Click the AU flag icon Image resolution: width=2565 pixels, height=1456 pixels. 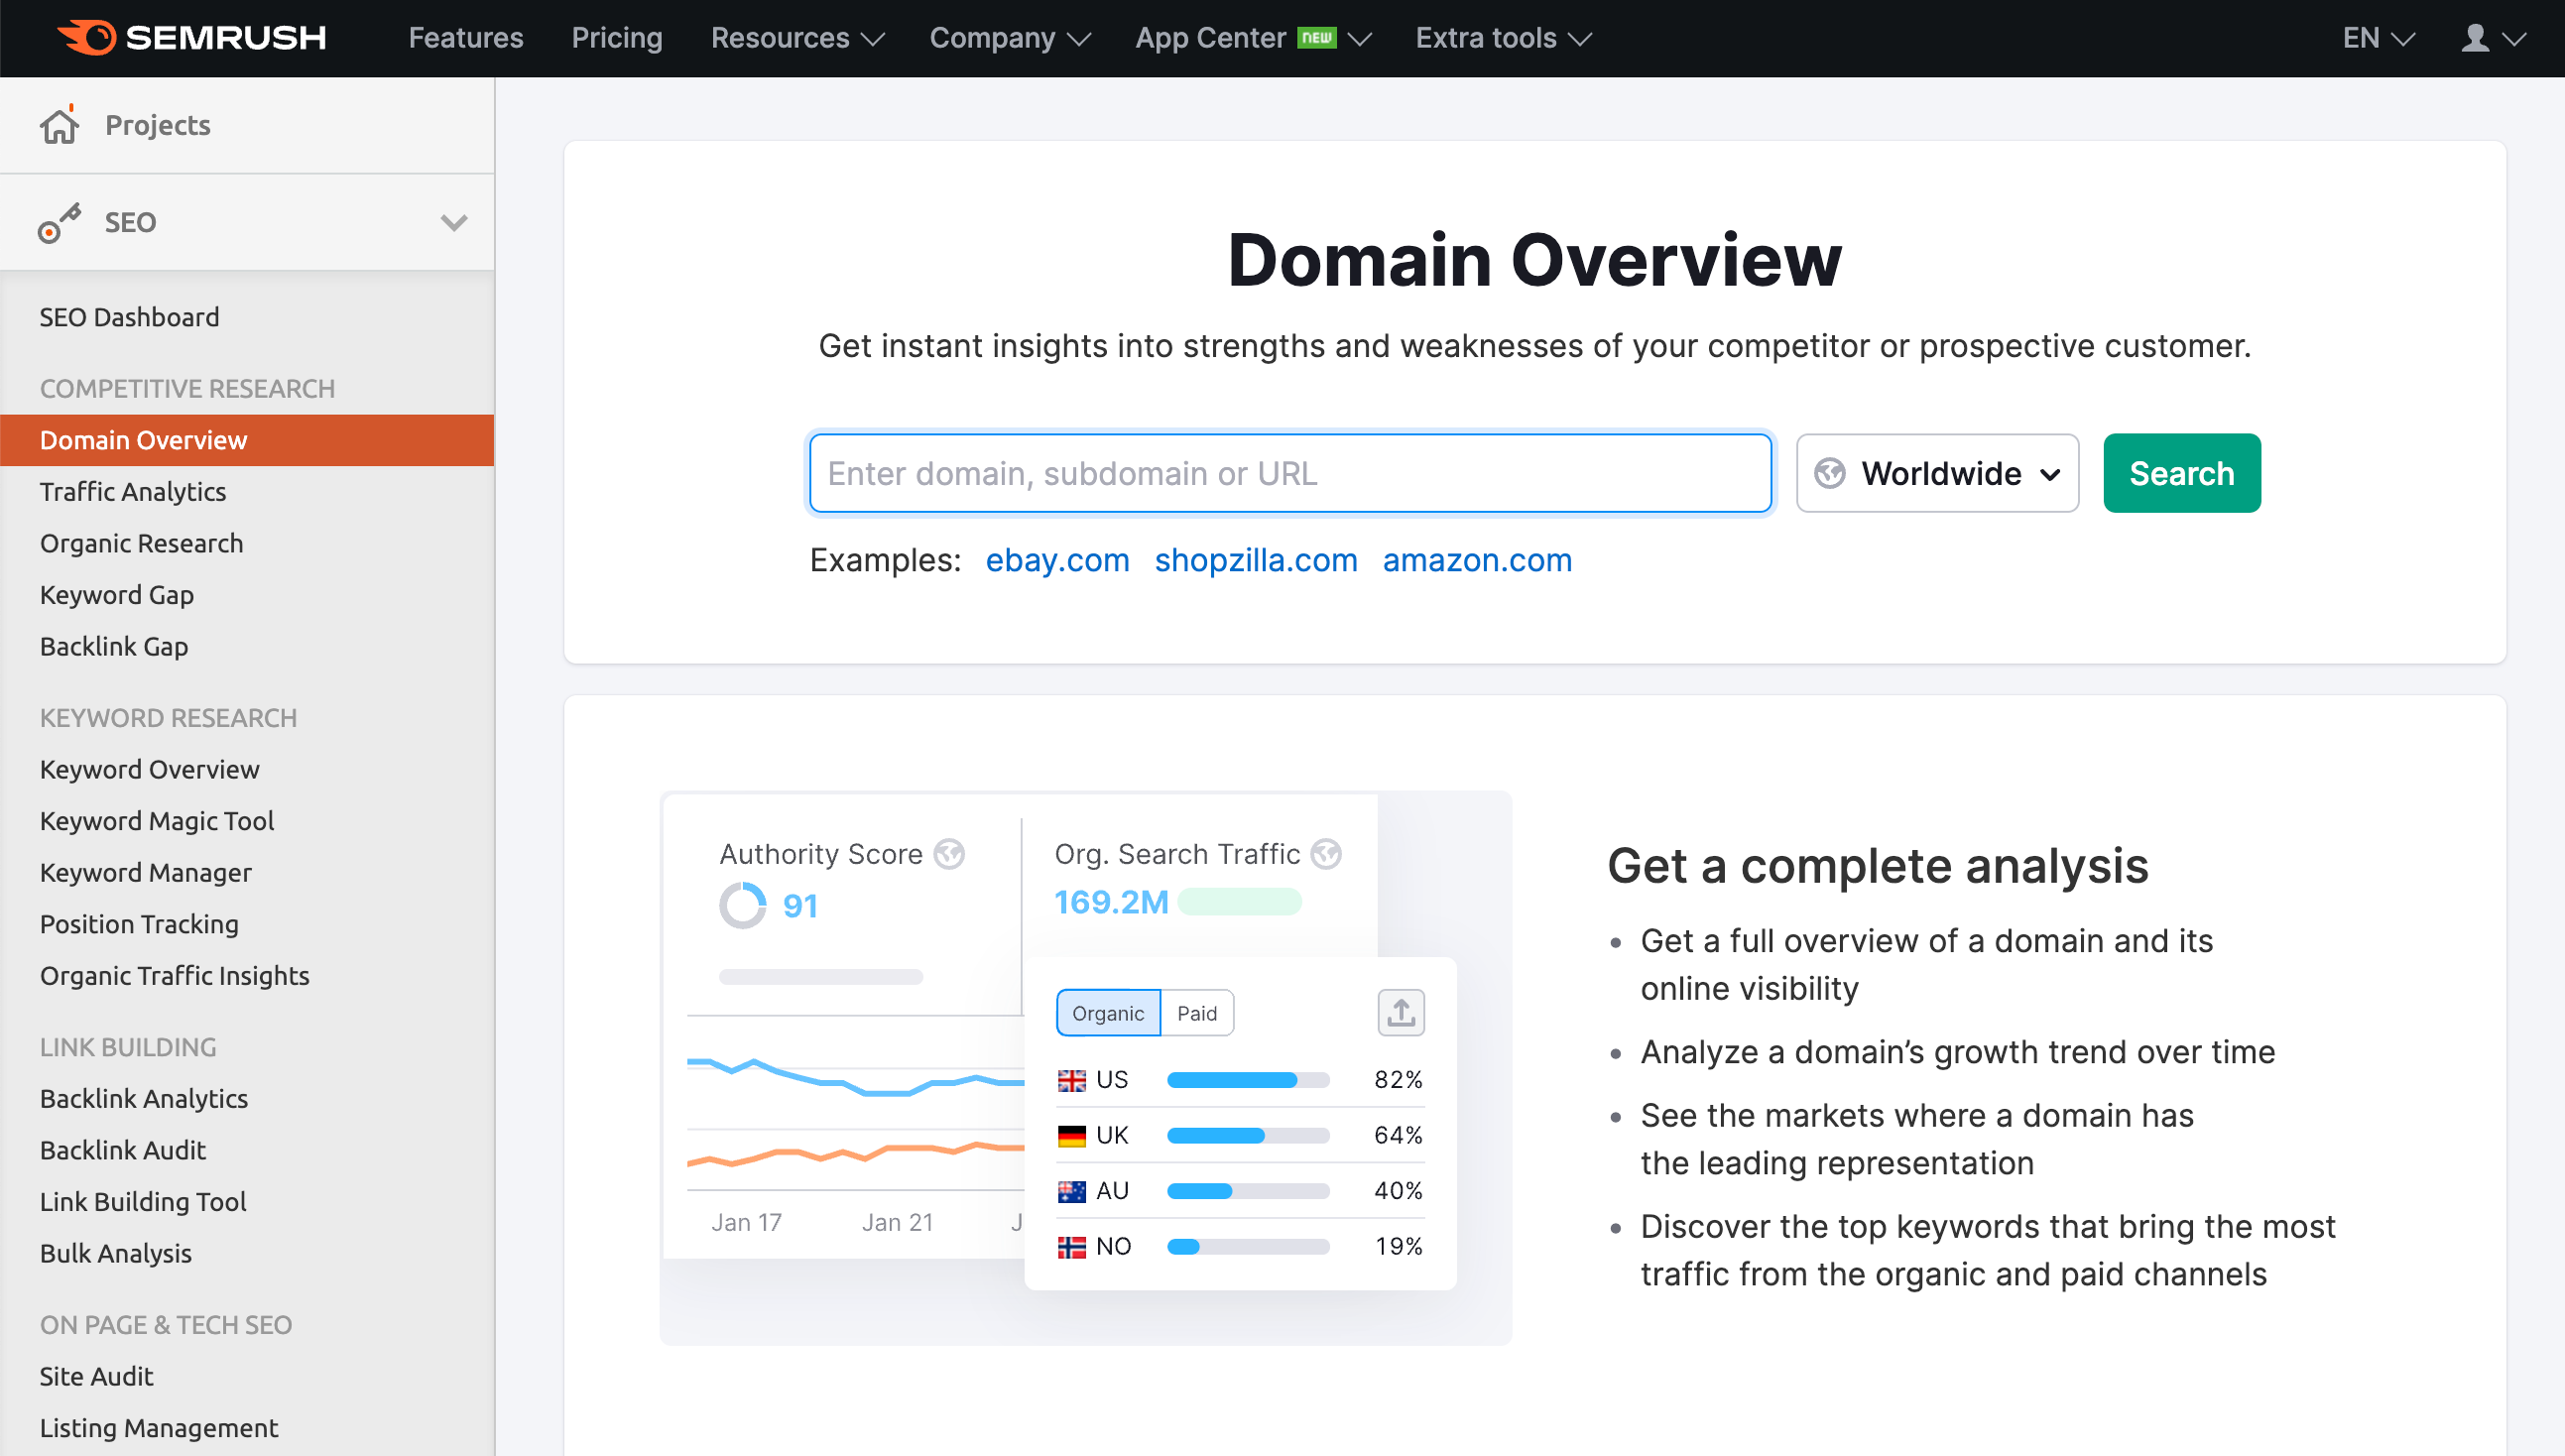[1071, 1191]
